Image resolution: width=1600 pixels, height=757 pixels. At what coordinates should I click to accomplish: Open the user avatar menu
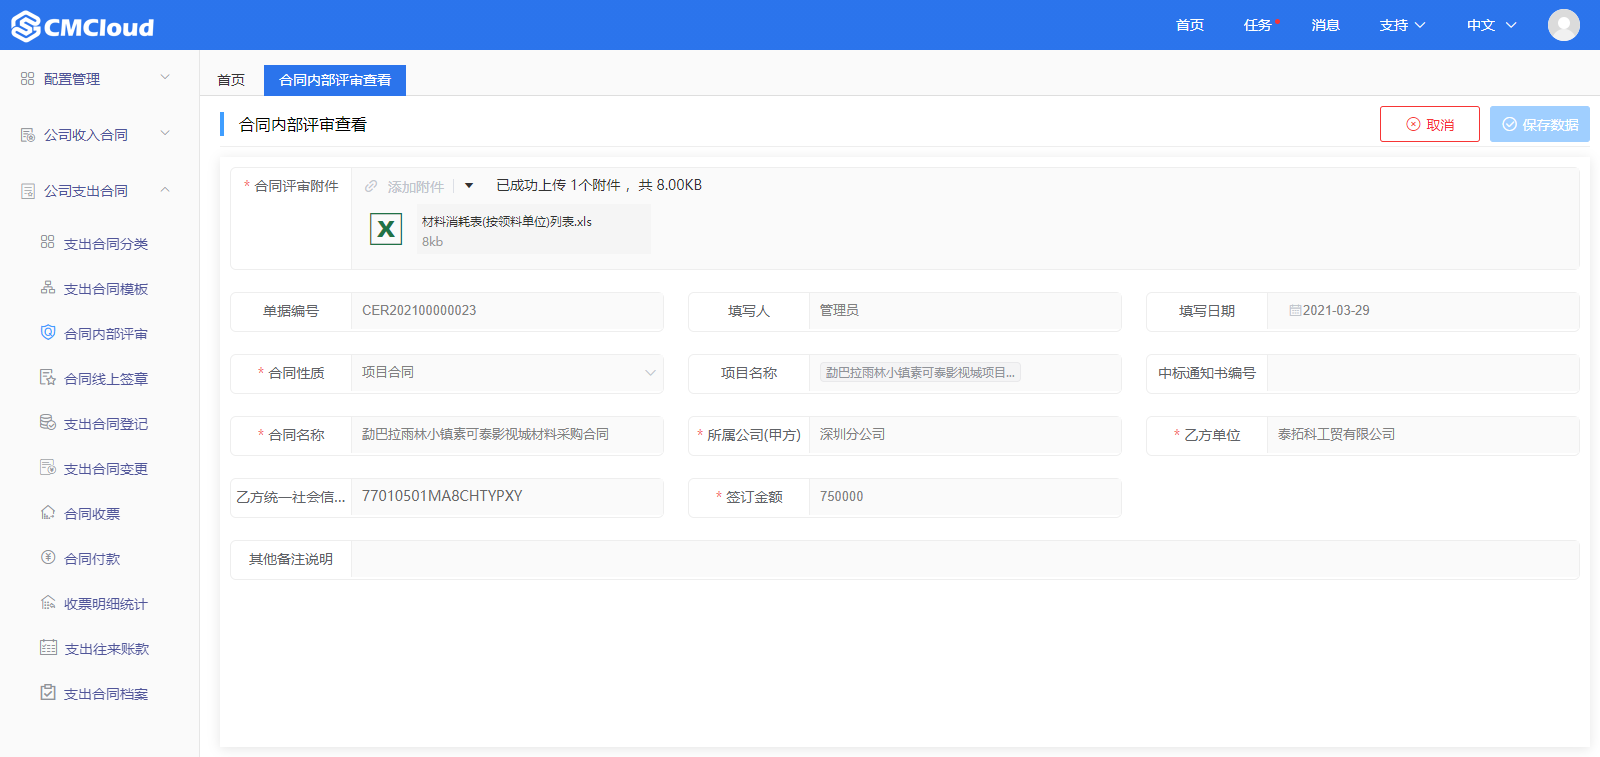click(1563, 25)
